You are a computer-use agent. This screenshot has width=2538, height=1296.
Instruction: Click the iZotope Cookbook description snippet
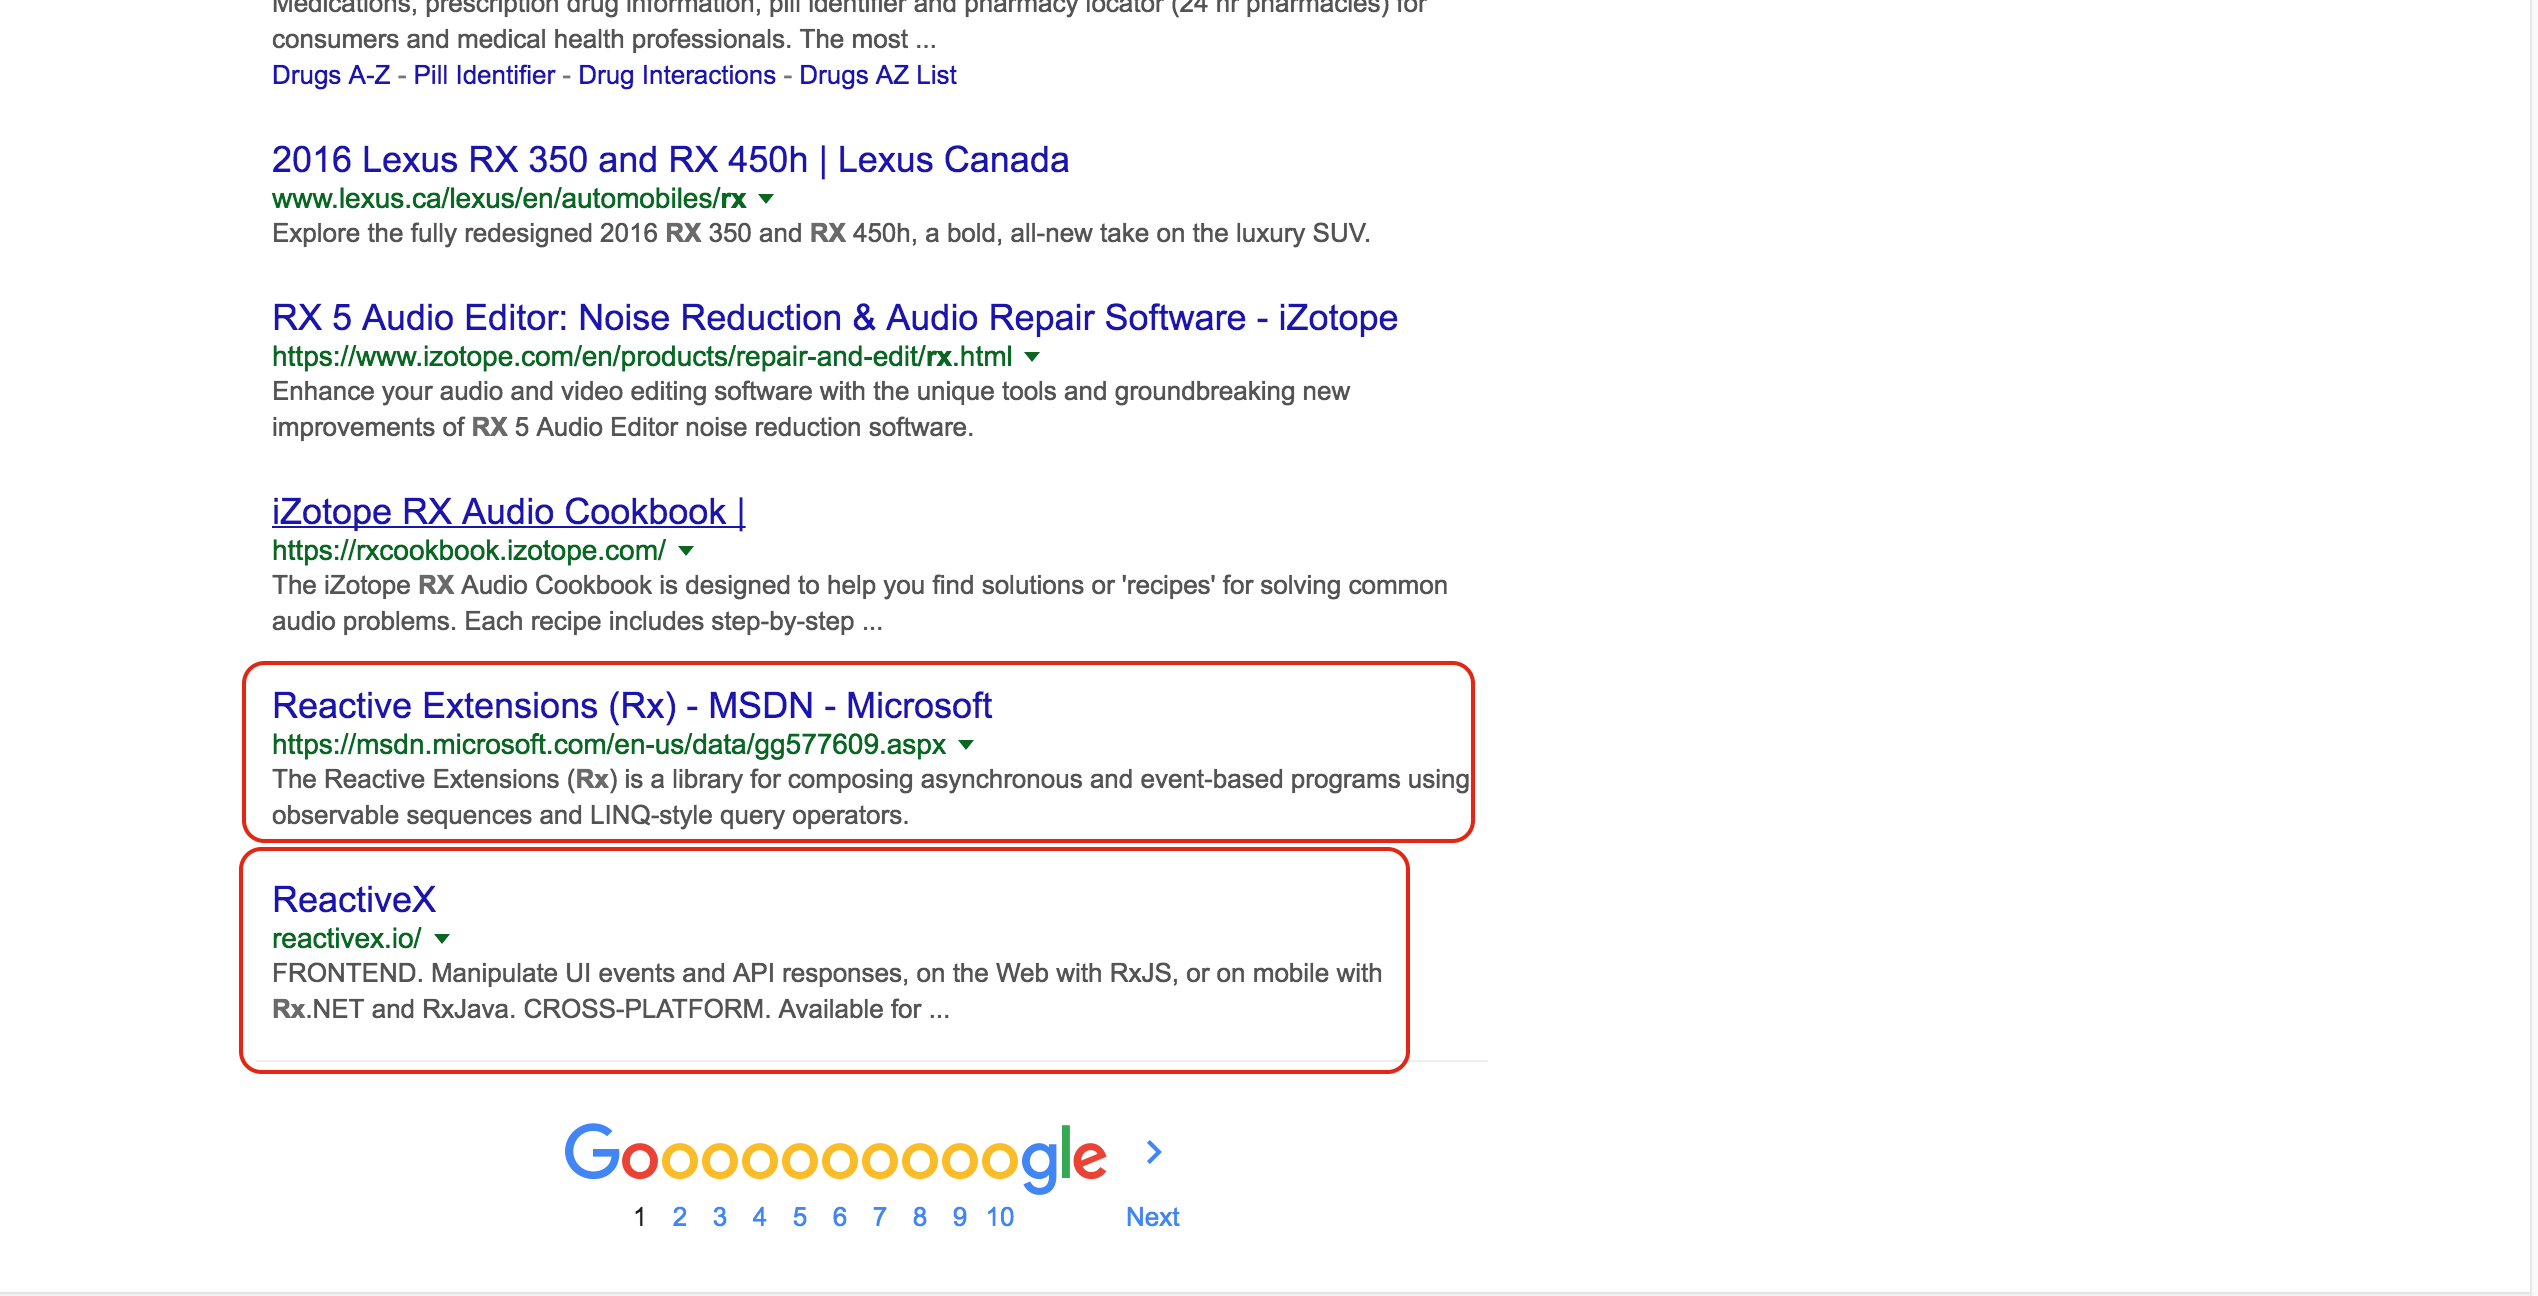[860, 603]
